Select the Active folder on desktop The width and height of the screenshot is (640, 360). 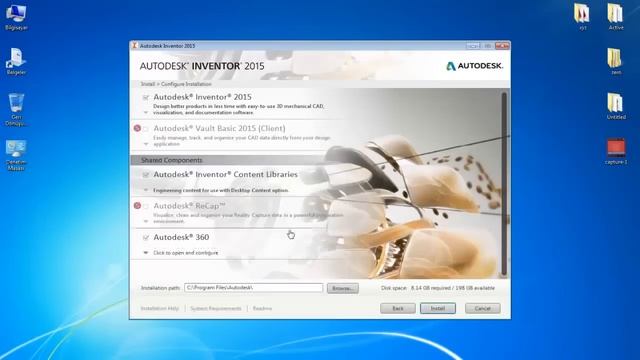point(616,17)
